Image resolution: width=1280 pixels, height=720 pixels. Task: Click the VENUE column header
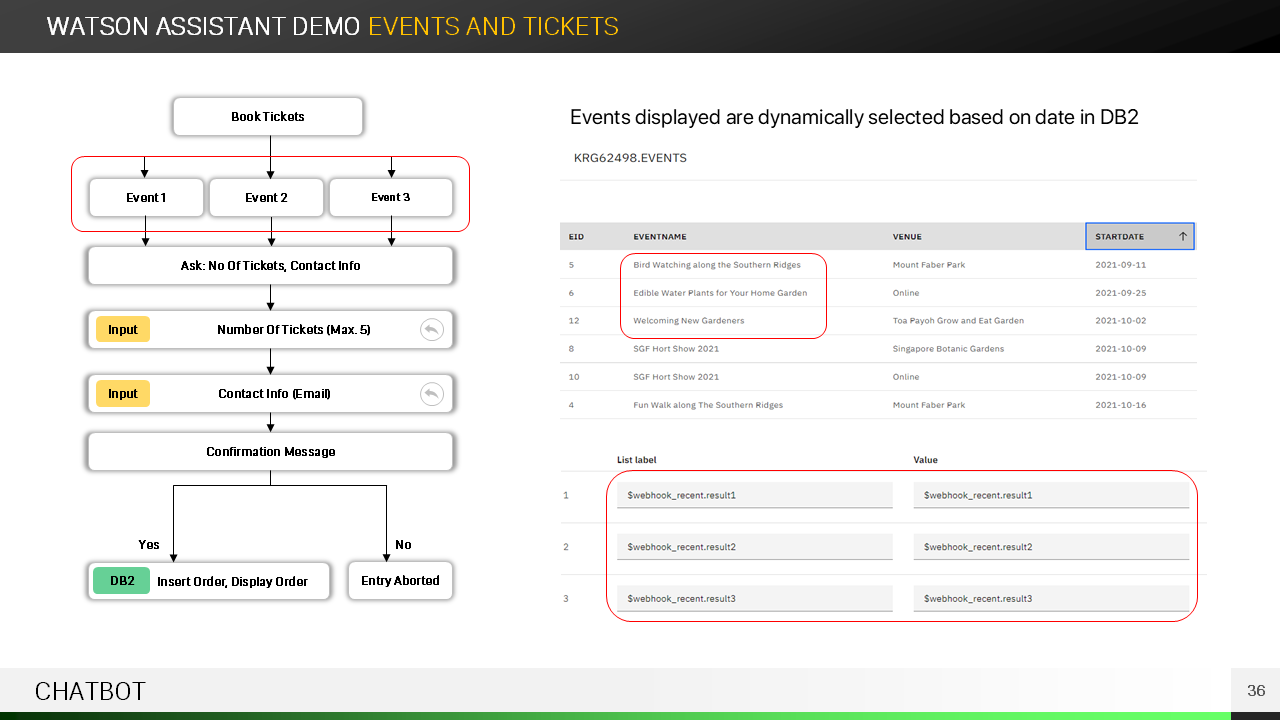tap(907, 237)
